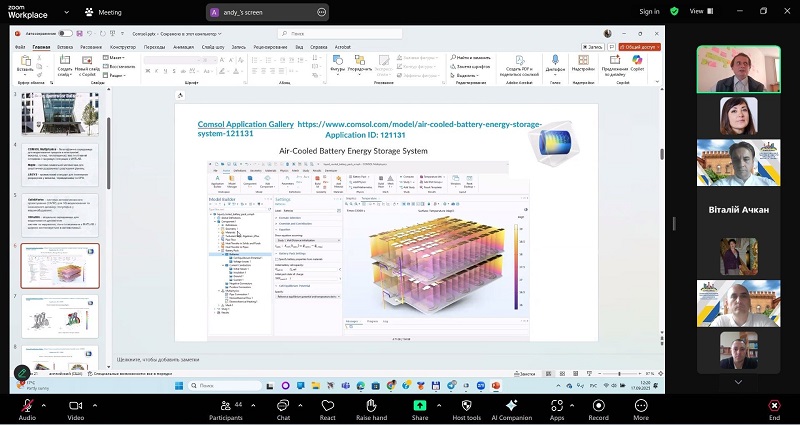Click Comsol Application Gallery hyperlink
Screen dimensions: 800x425
click(x=245, y=124)
